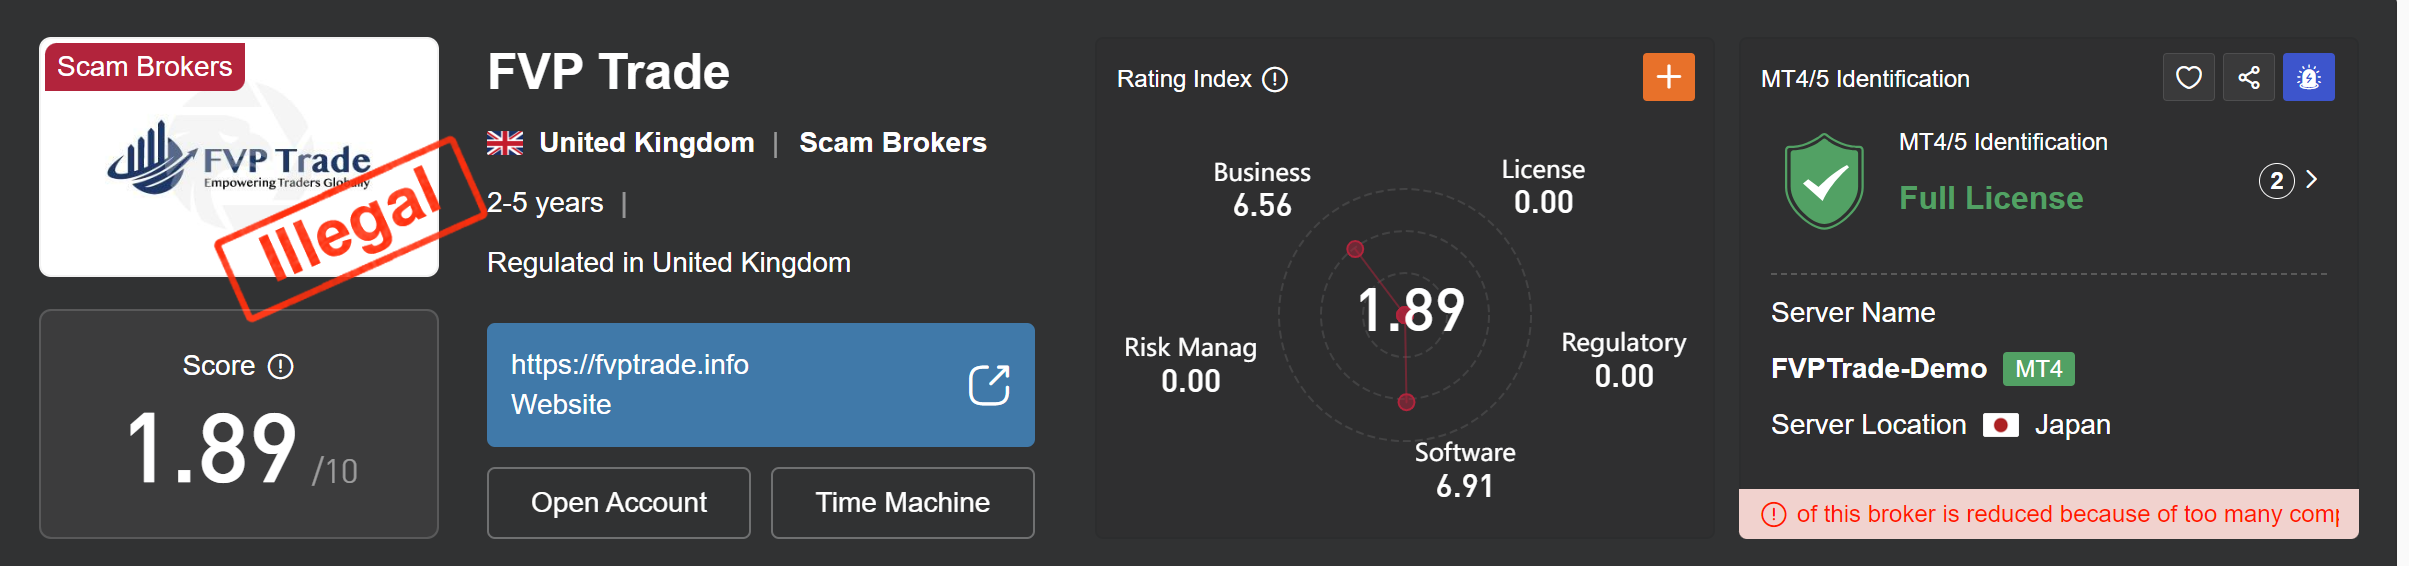
Task: Click the warning icon in the red notice
Action: pyautogui.click(x=1773, y=514)
